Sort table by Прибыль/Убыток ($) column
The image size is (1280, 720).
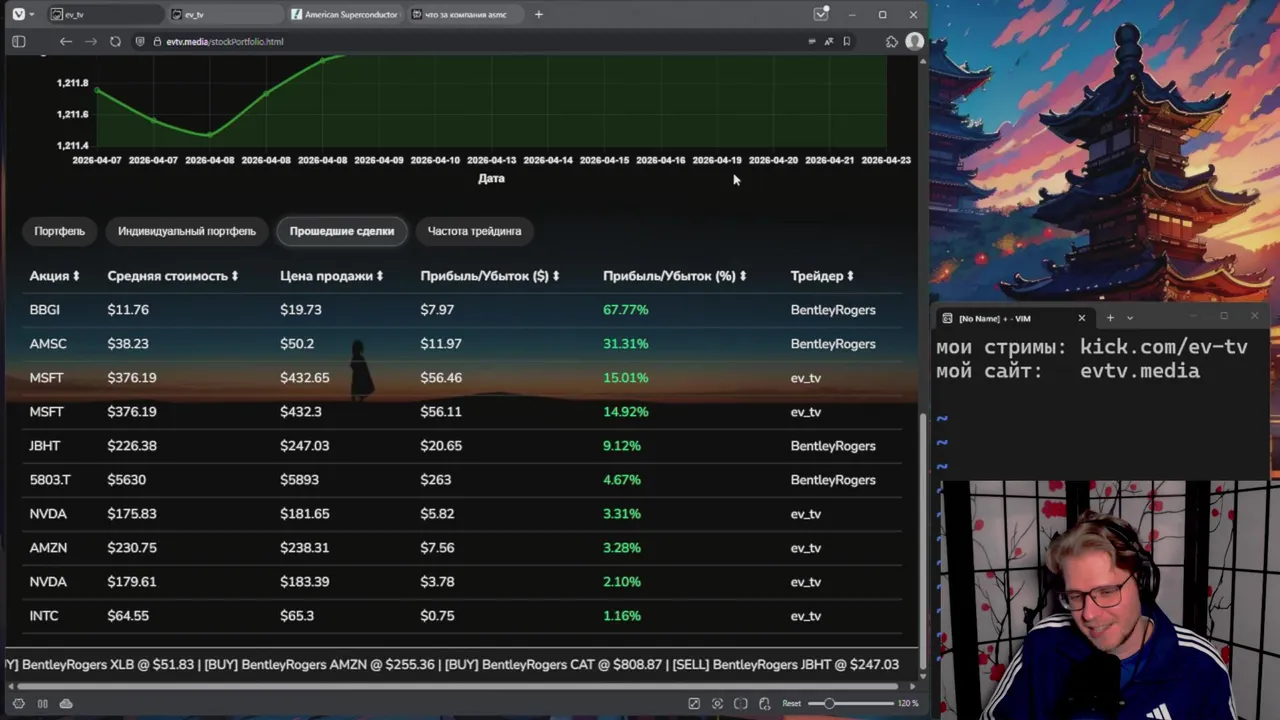490,276
